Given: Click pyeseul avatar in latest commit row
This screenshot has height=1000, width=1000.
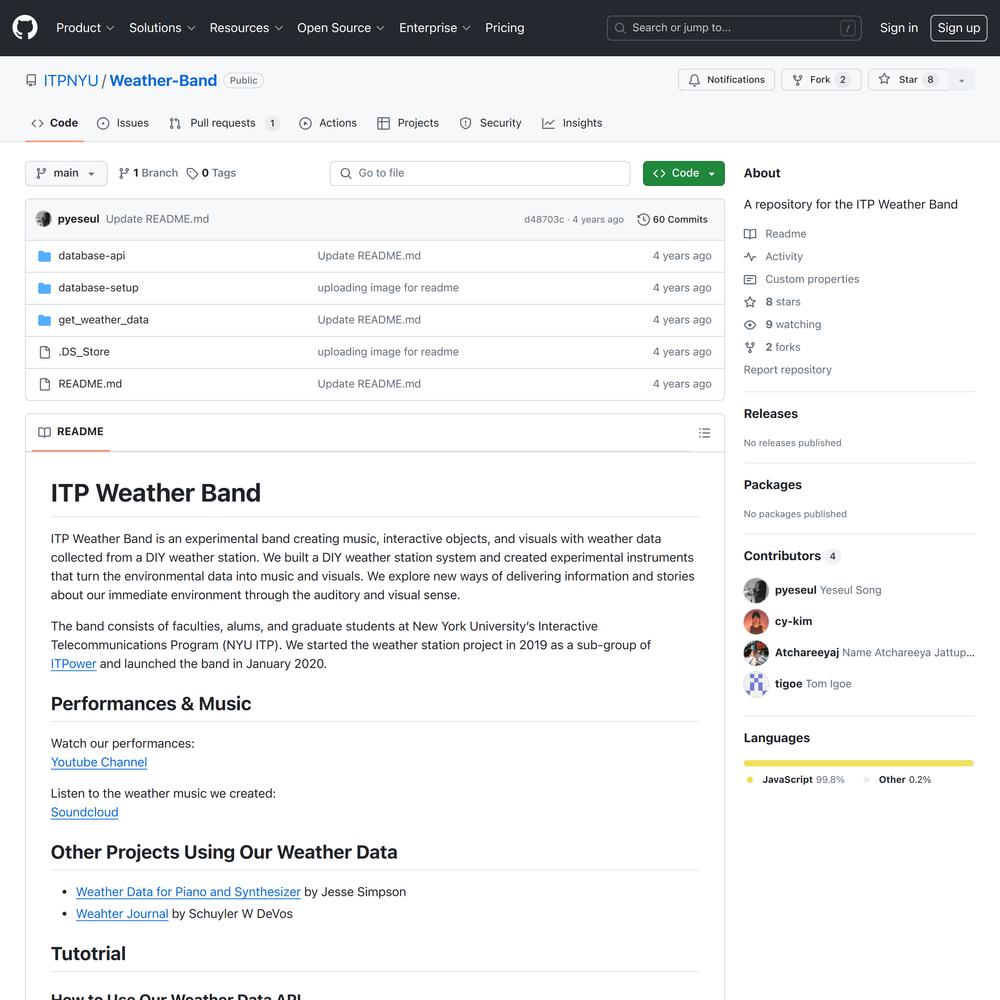Looking at the screenshot, I should coord(43,219).
